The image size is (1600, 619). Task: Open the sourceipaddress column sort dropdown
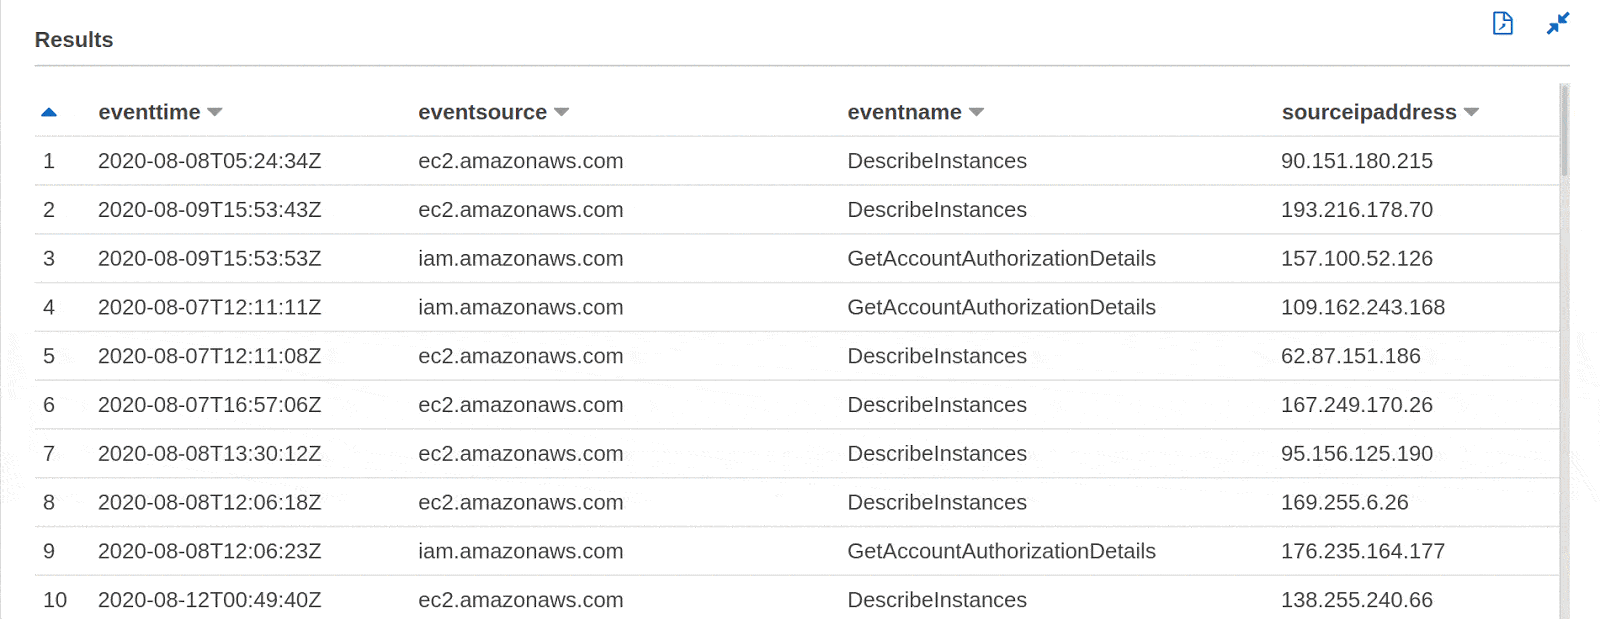(1471, 113)
